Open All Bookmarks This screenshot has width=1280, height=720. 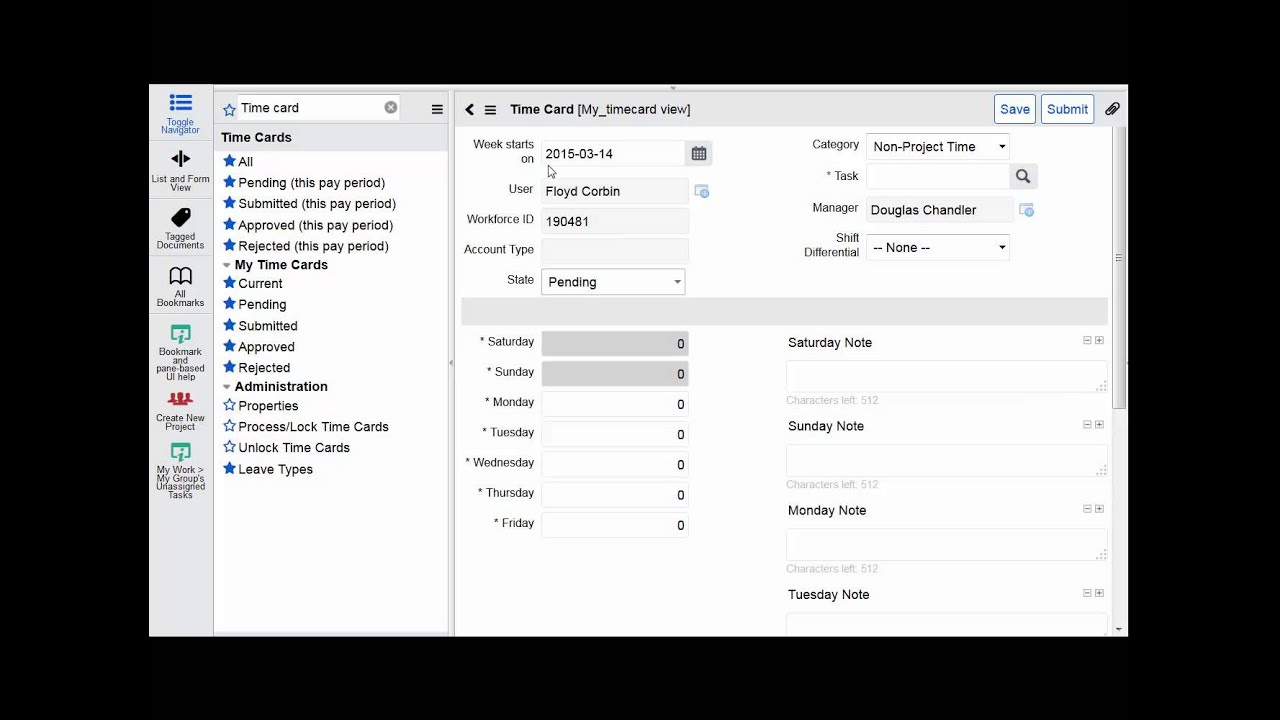[180, 286]
